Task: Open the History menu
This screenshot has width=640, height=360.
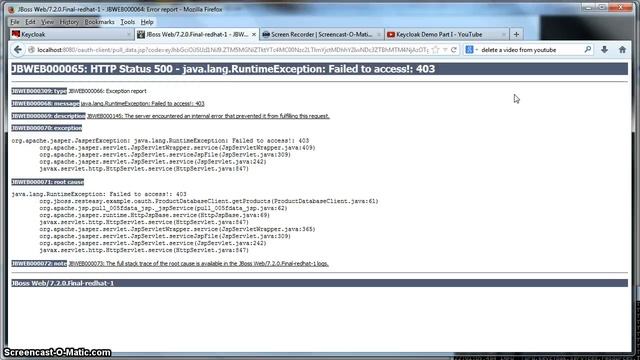Action: [x=69, y=22]
